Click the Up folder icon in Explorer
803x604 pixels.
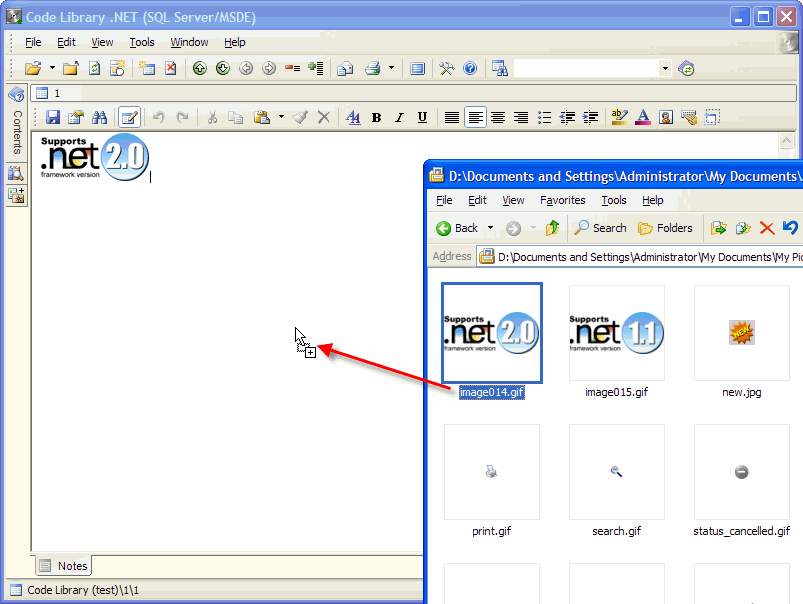(x=552, y=228)
